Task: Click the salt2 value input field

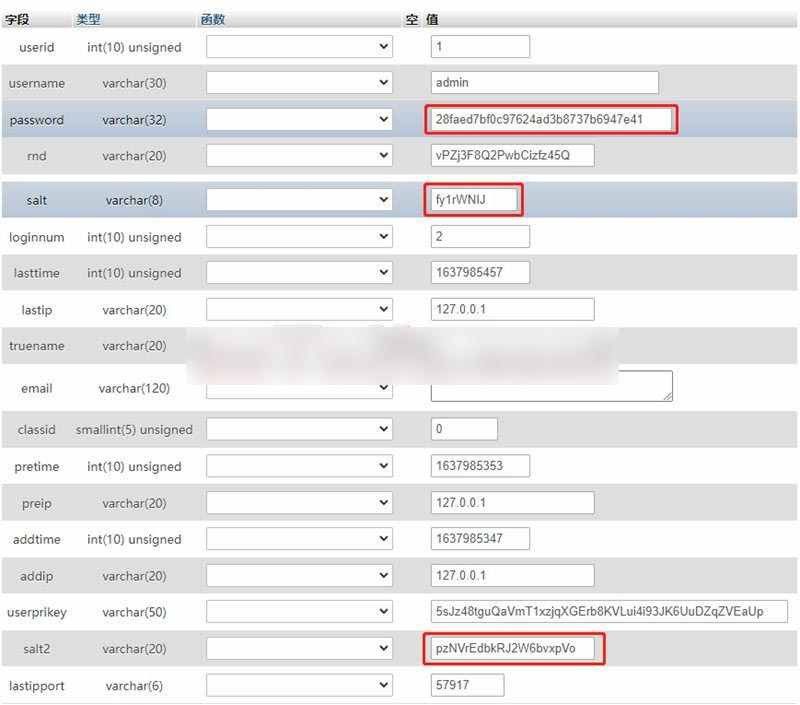Action: coord(512,649)
